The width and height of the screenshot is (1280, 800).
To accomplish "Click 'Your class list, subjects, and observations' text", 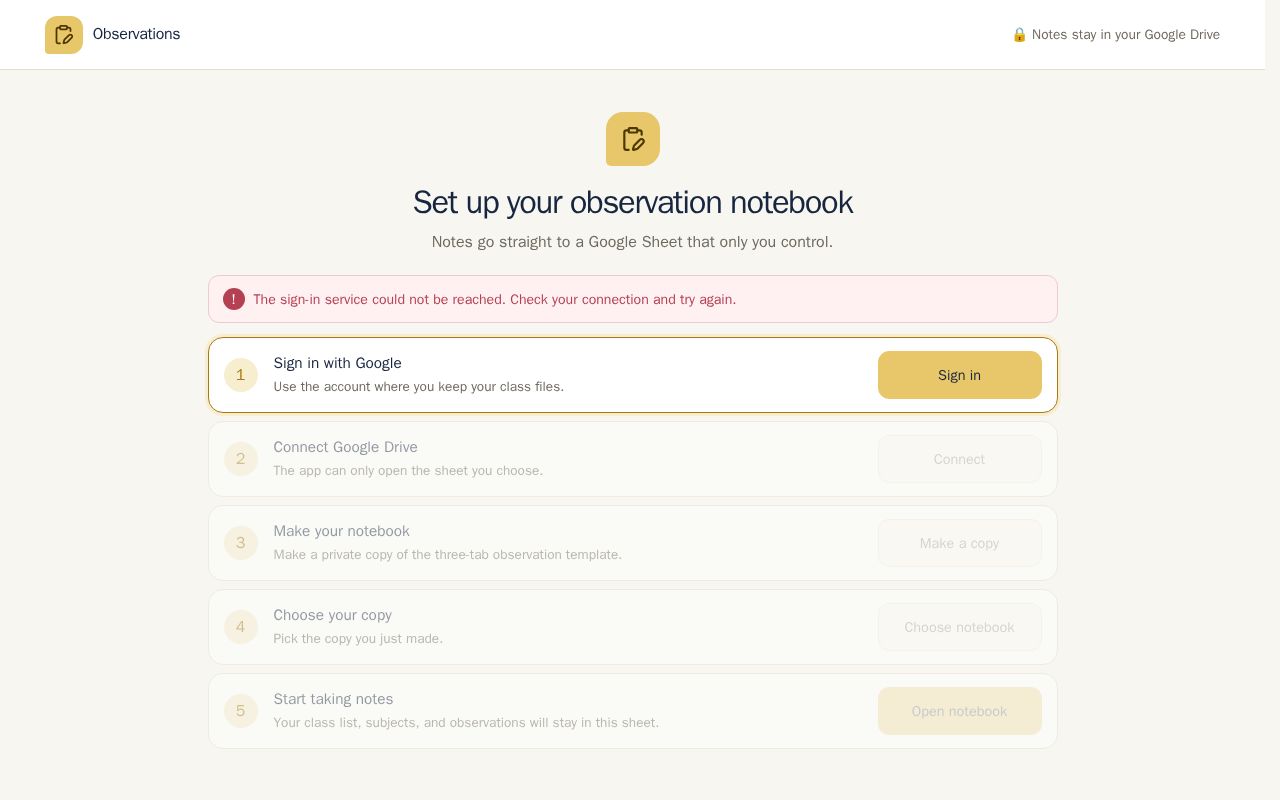I will [467, 723].
